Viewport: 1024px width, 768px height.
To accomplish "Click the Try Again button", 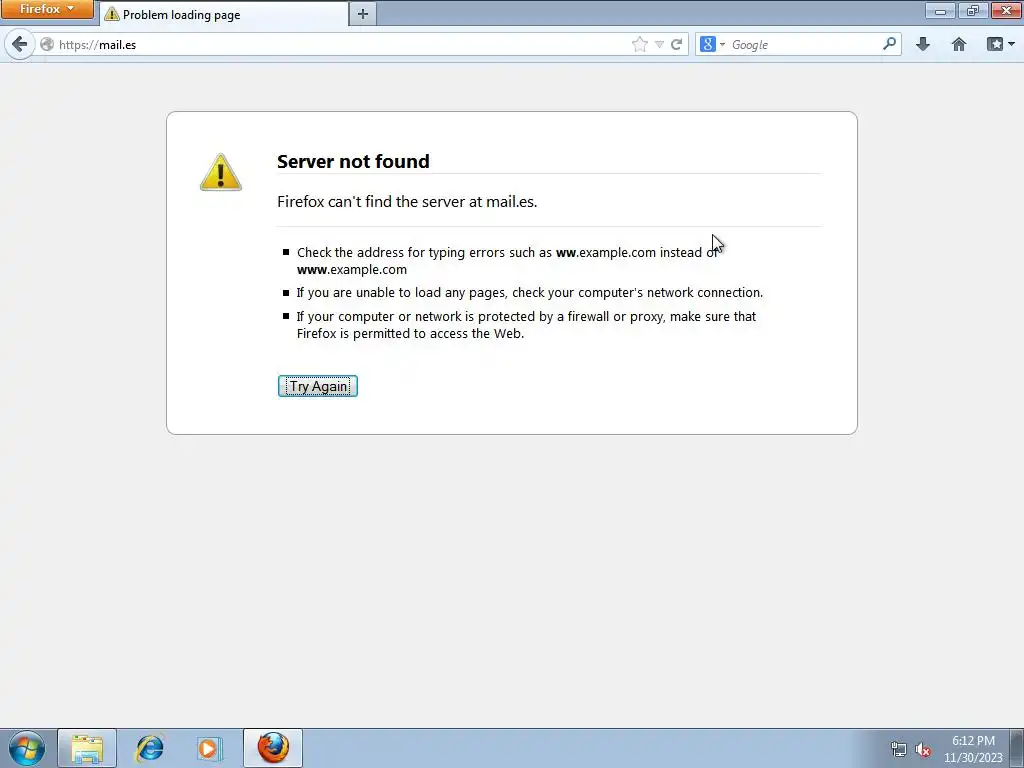I will [x=317, y=386].
